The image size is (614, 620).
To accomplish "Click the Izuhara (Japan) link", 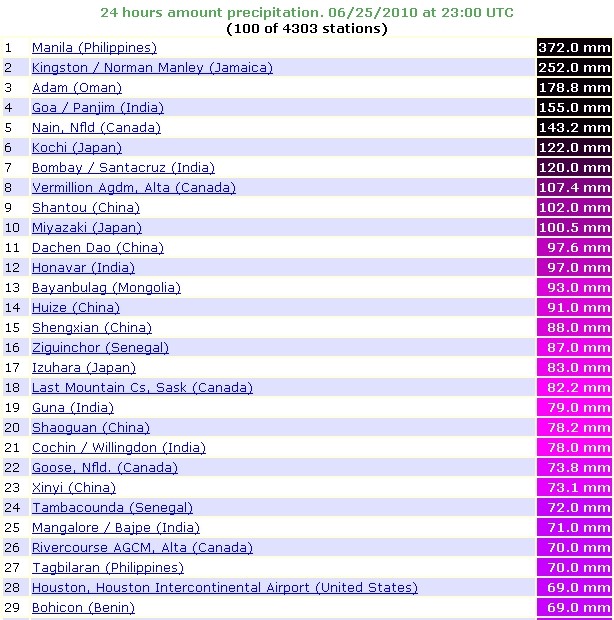I will [x=84, y=368].
